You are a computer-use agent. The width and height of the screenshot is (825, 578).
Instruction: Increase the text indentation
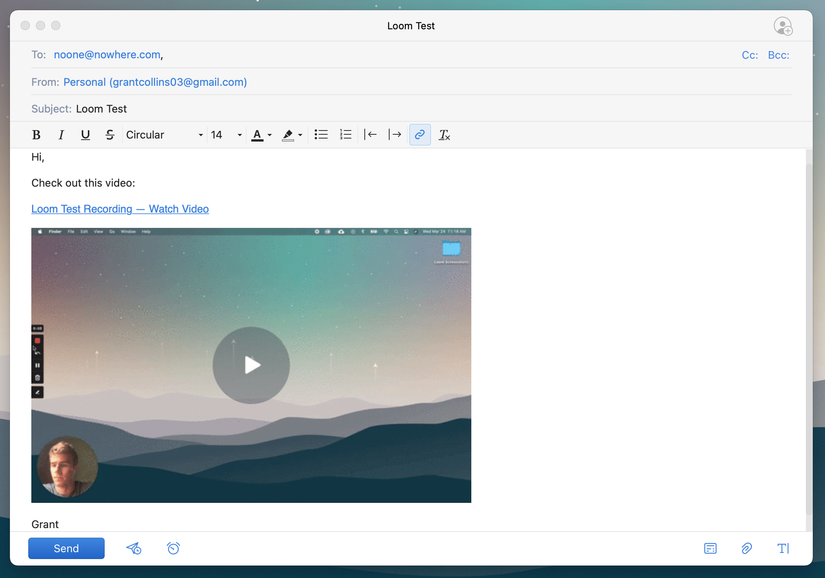[x=394, y=134]
